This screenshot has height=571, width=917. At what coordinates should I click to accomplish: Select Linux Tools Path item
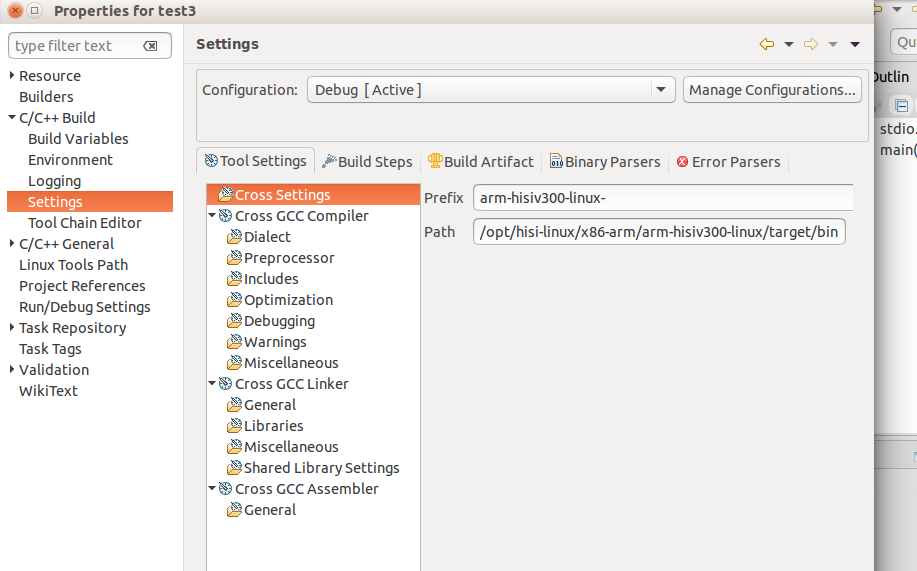[74, 265]
